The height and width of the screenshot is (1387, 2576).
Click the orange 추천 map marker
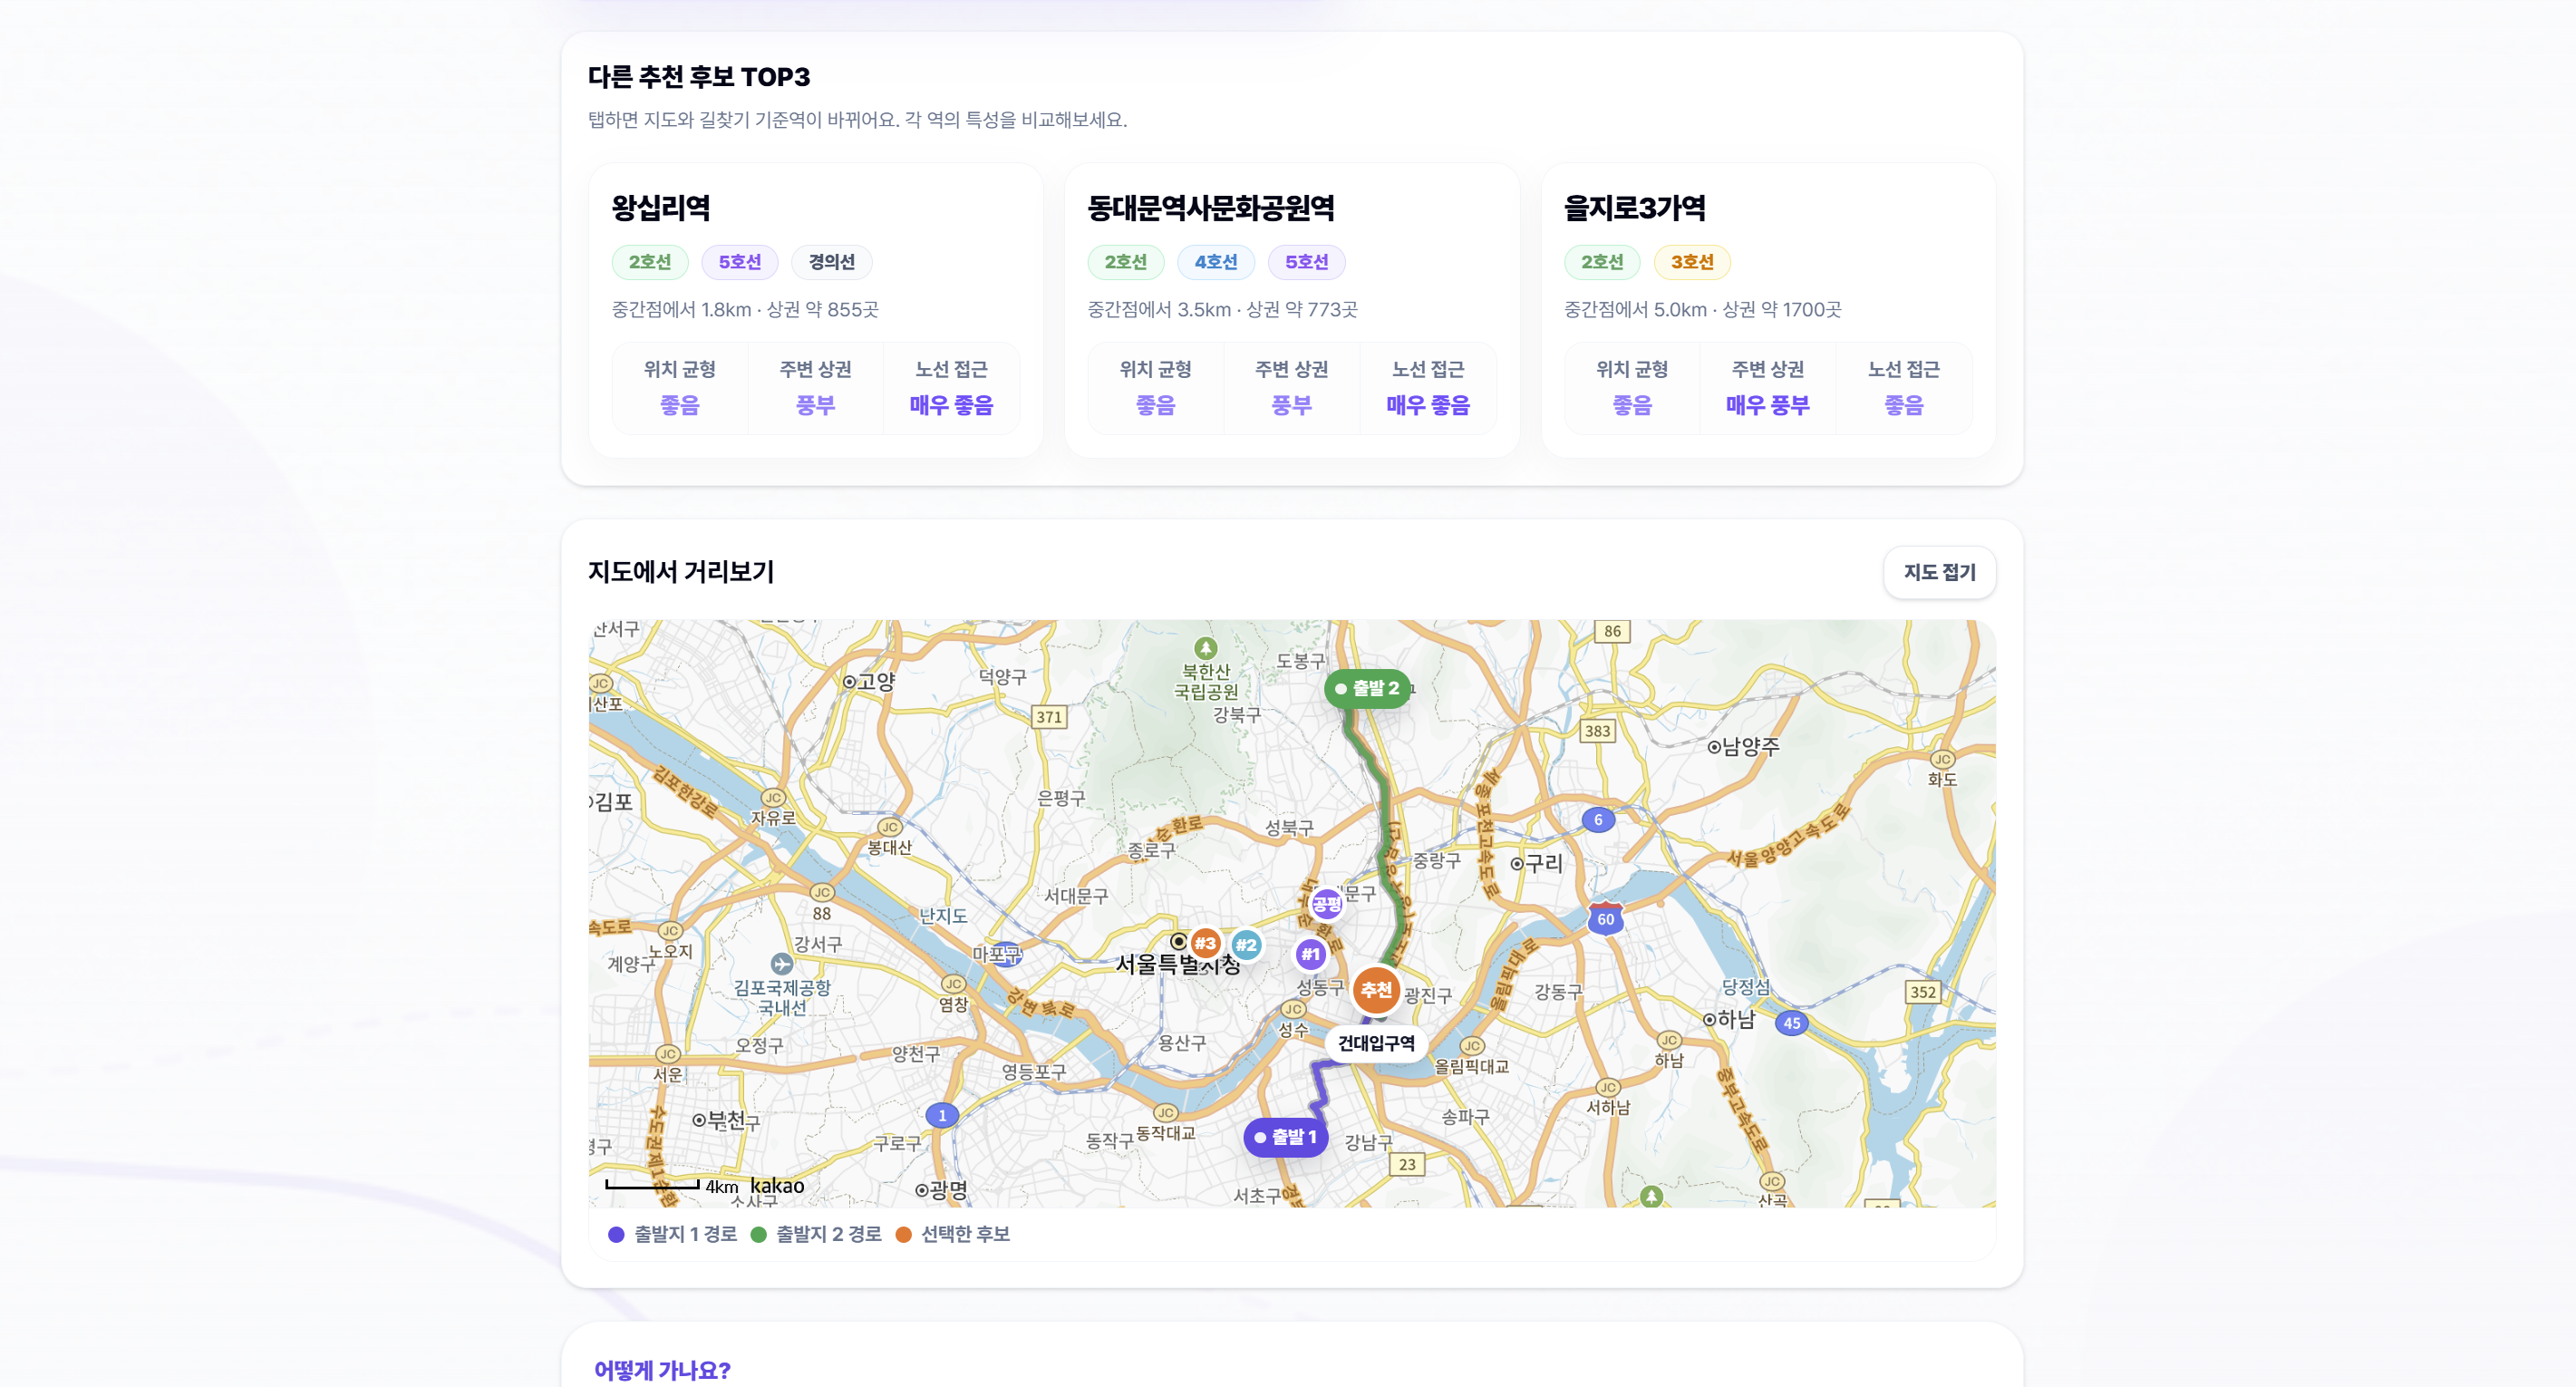pyautogui.click(x=1376, y=989)
